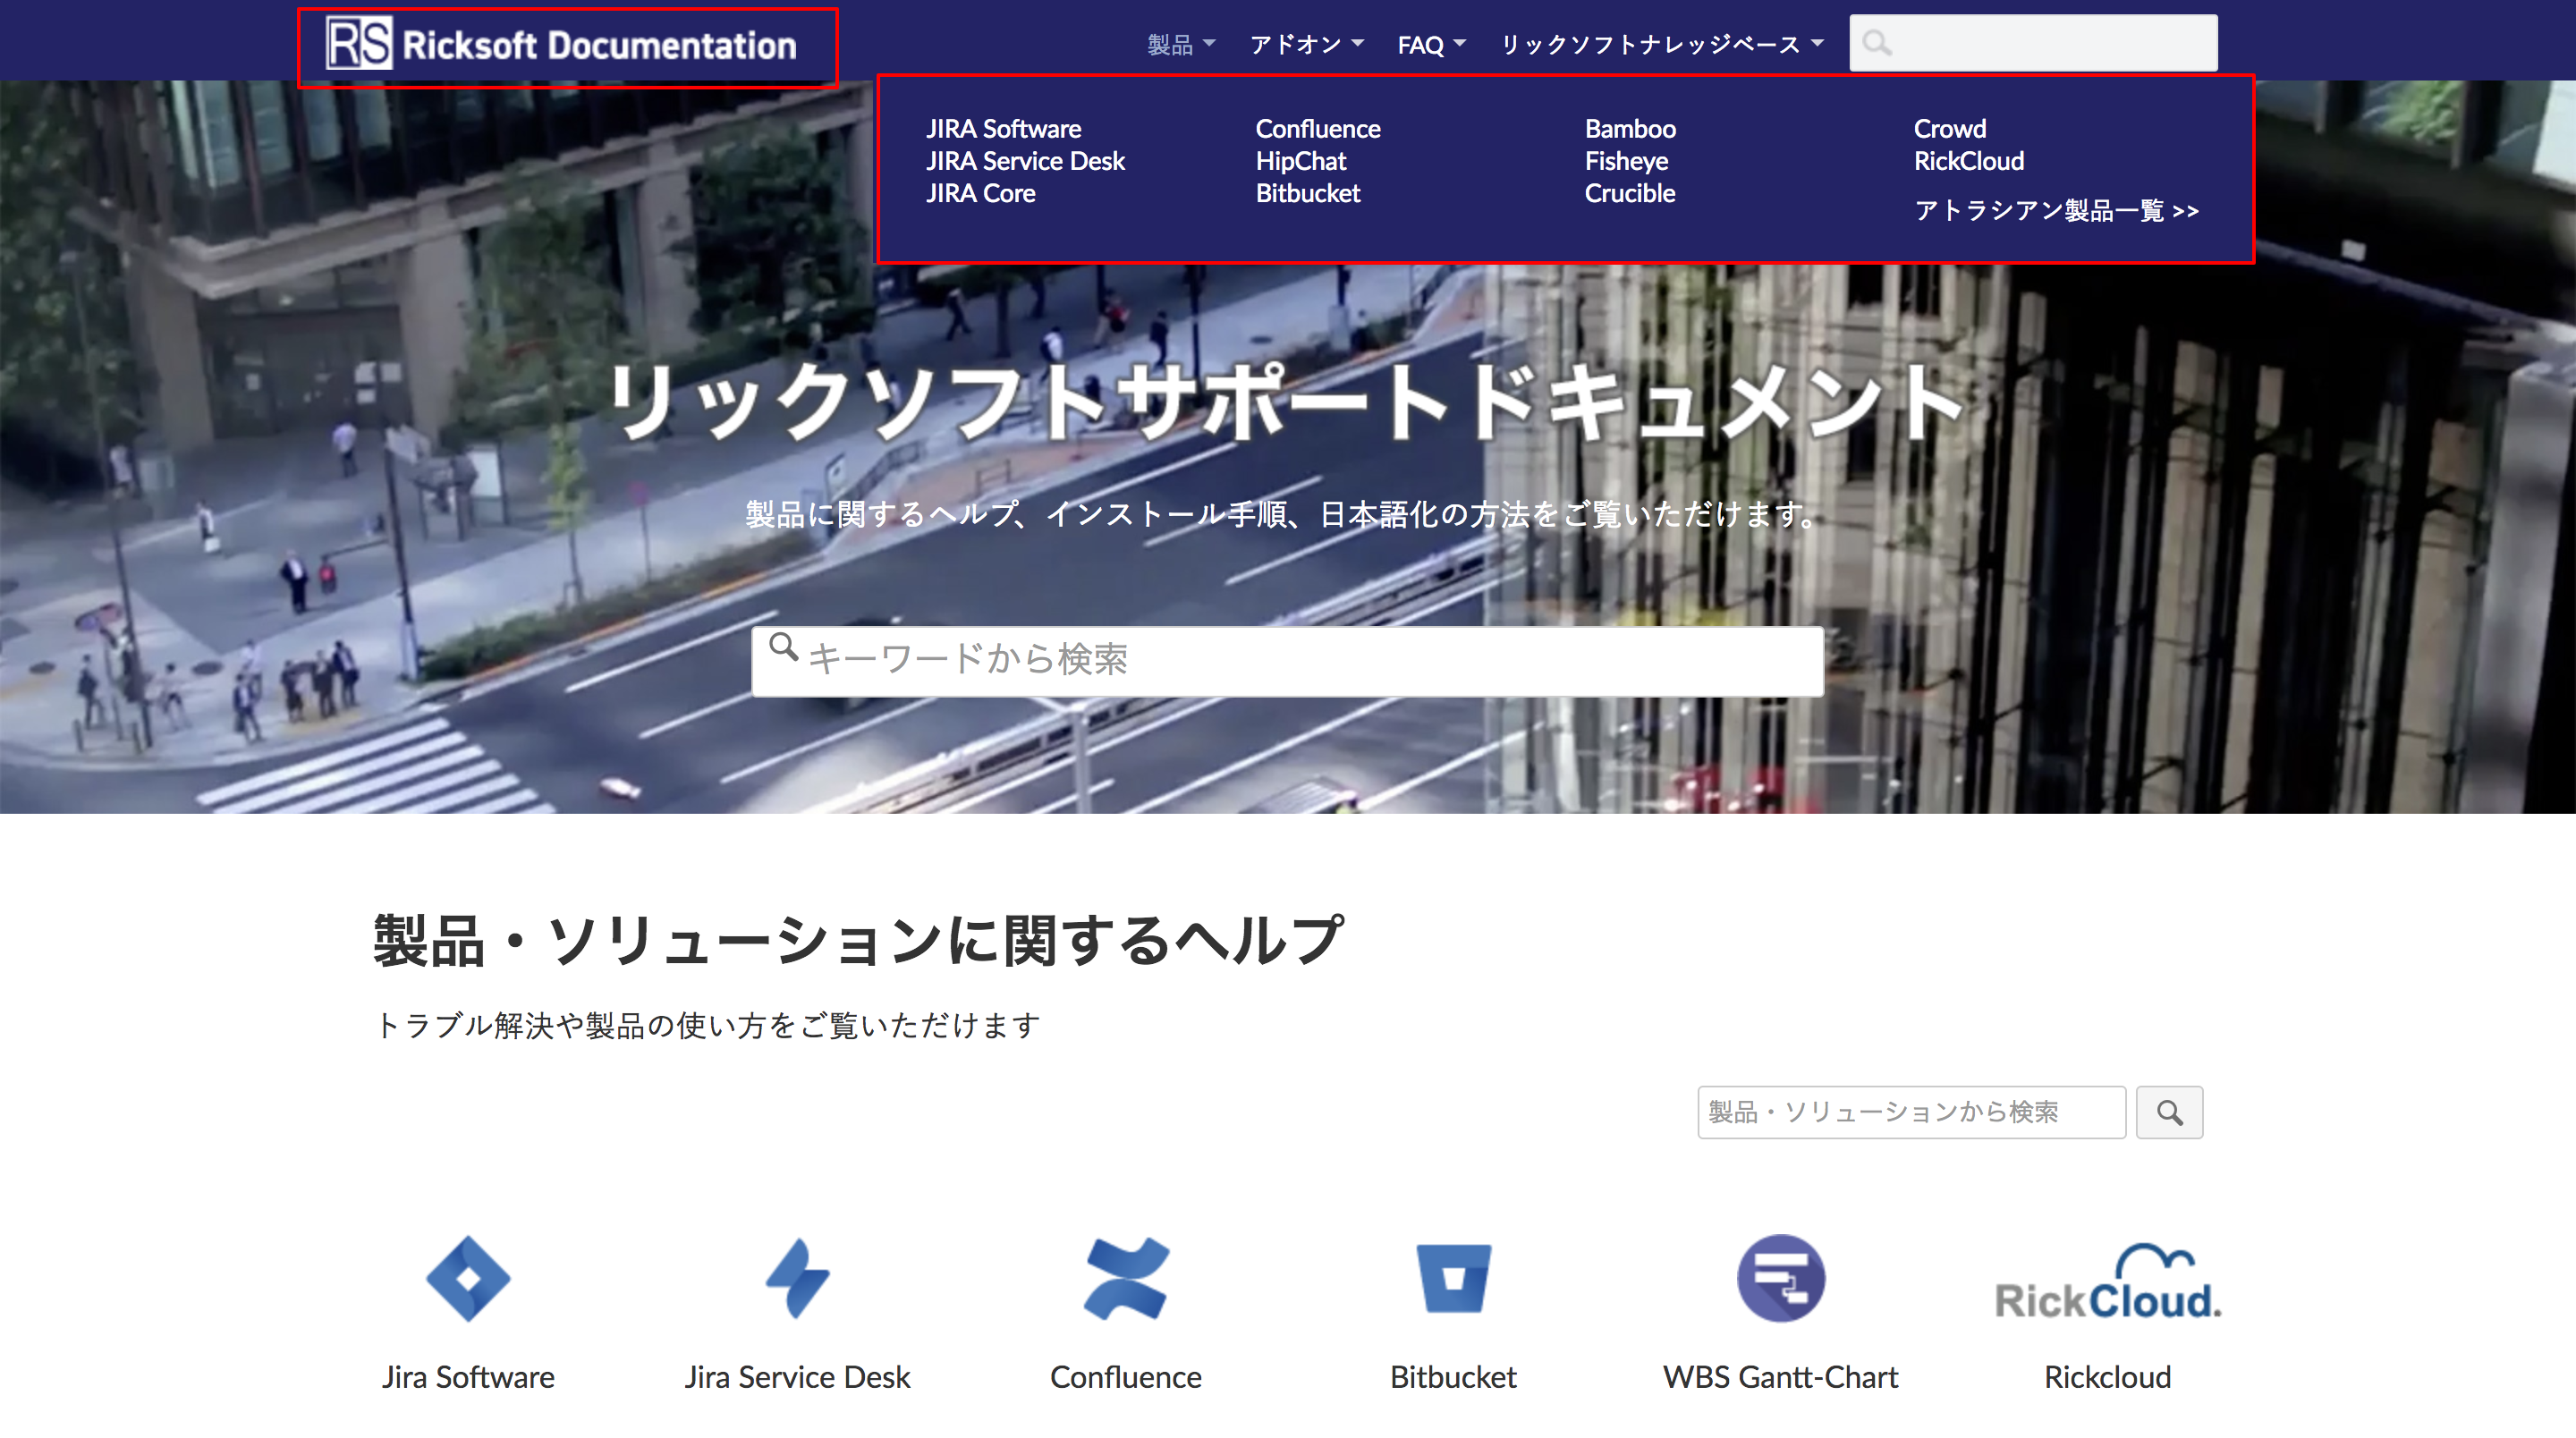Image resolution: width=2576 pixels, height=1438 pixels.
Task: Click the Ricksoft RS logo icon
Action: coord(359,44)
